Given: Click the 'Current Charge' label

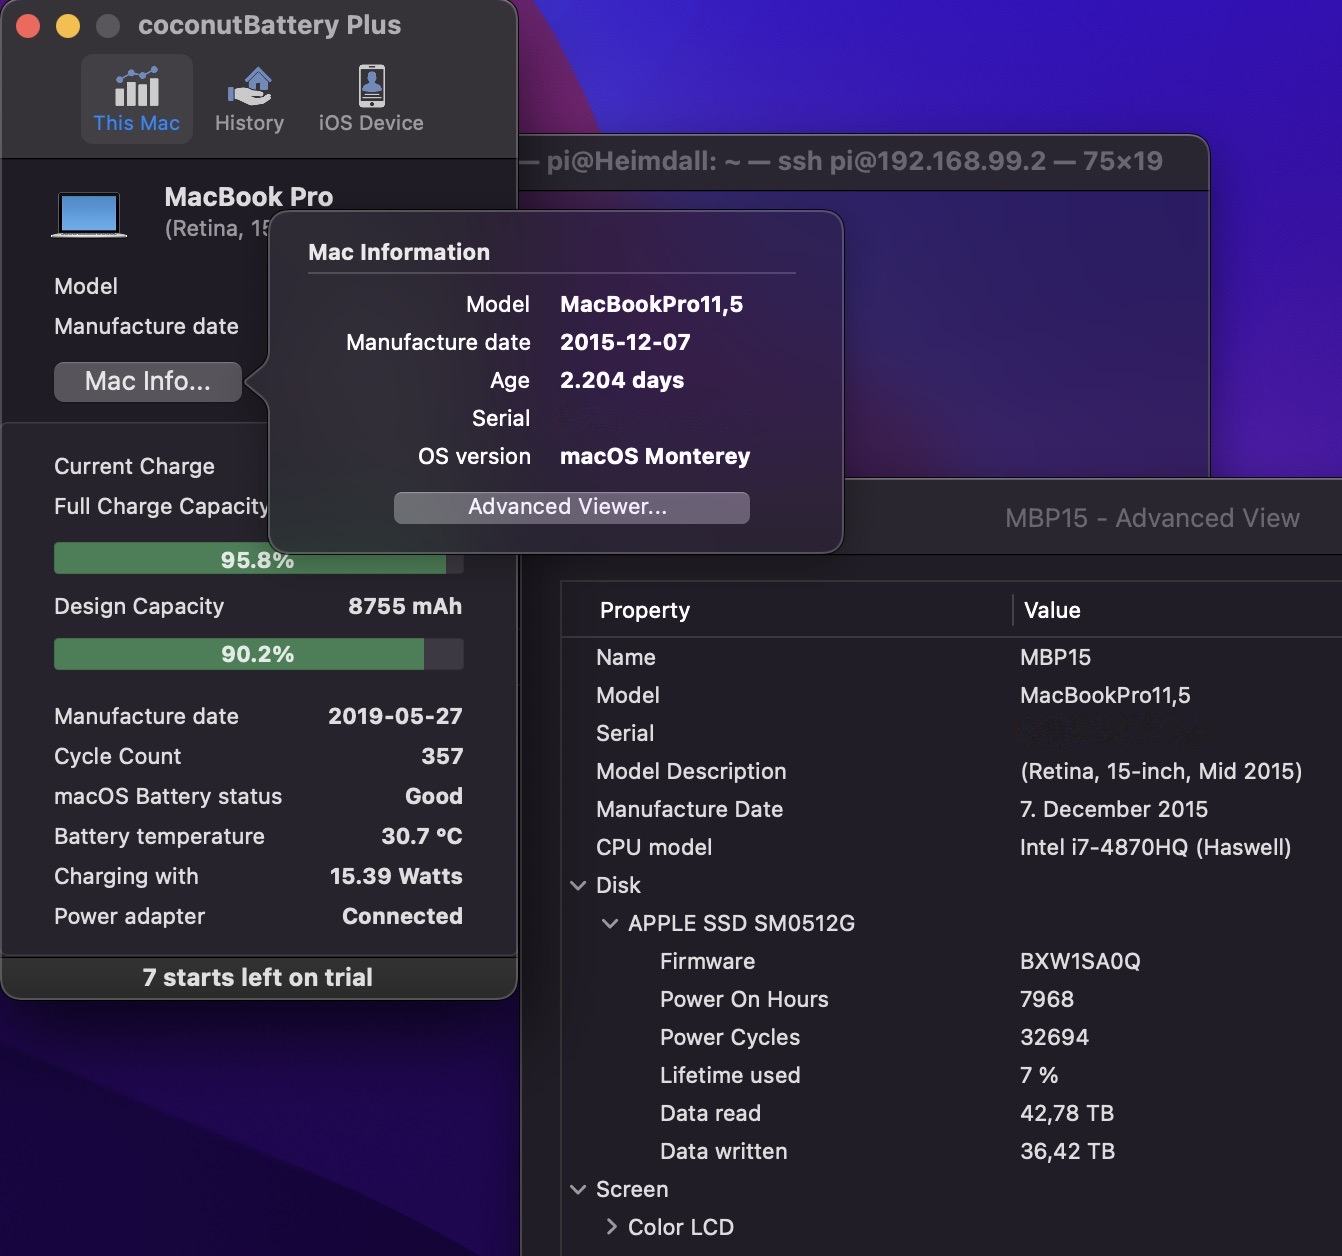Looking at the screenshot, I should coord(134,466).
